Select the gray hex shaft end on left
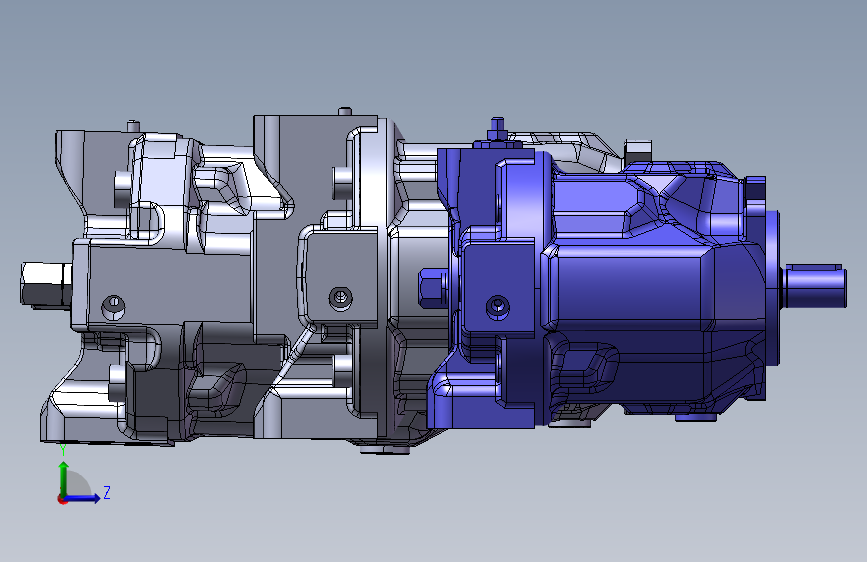867x562 pixels. click(x=46, y=284)
